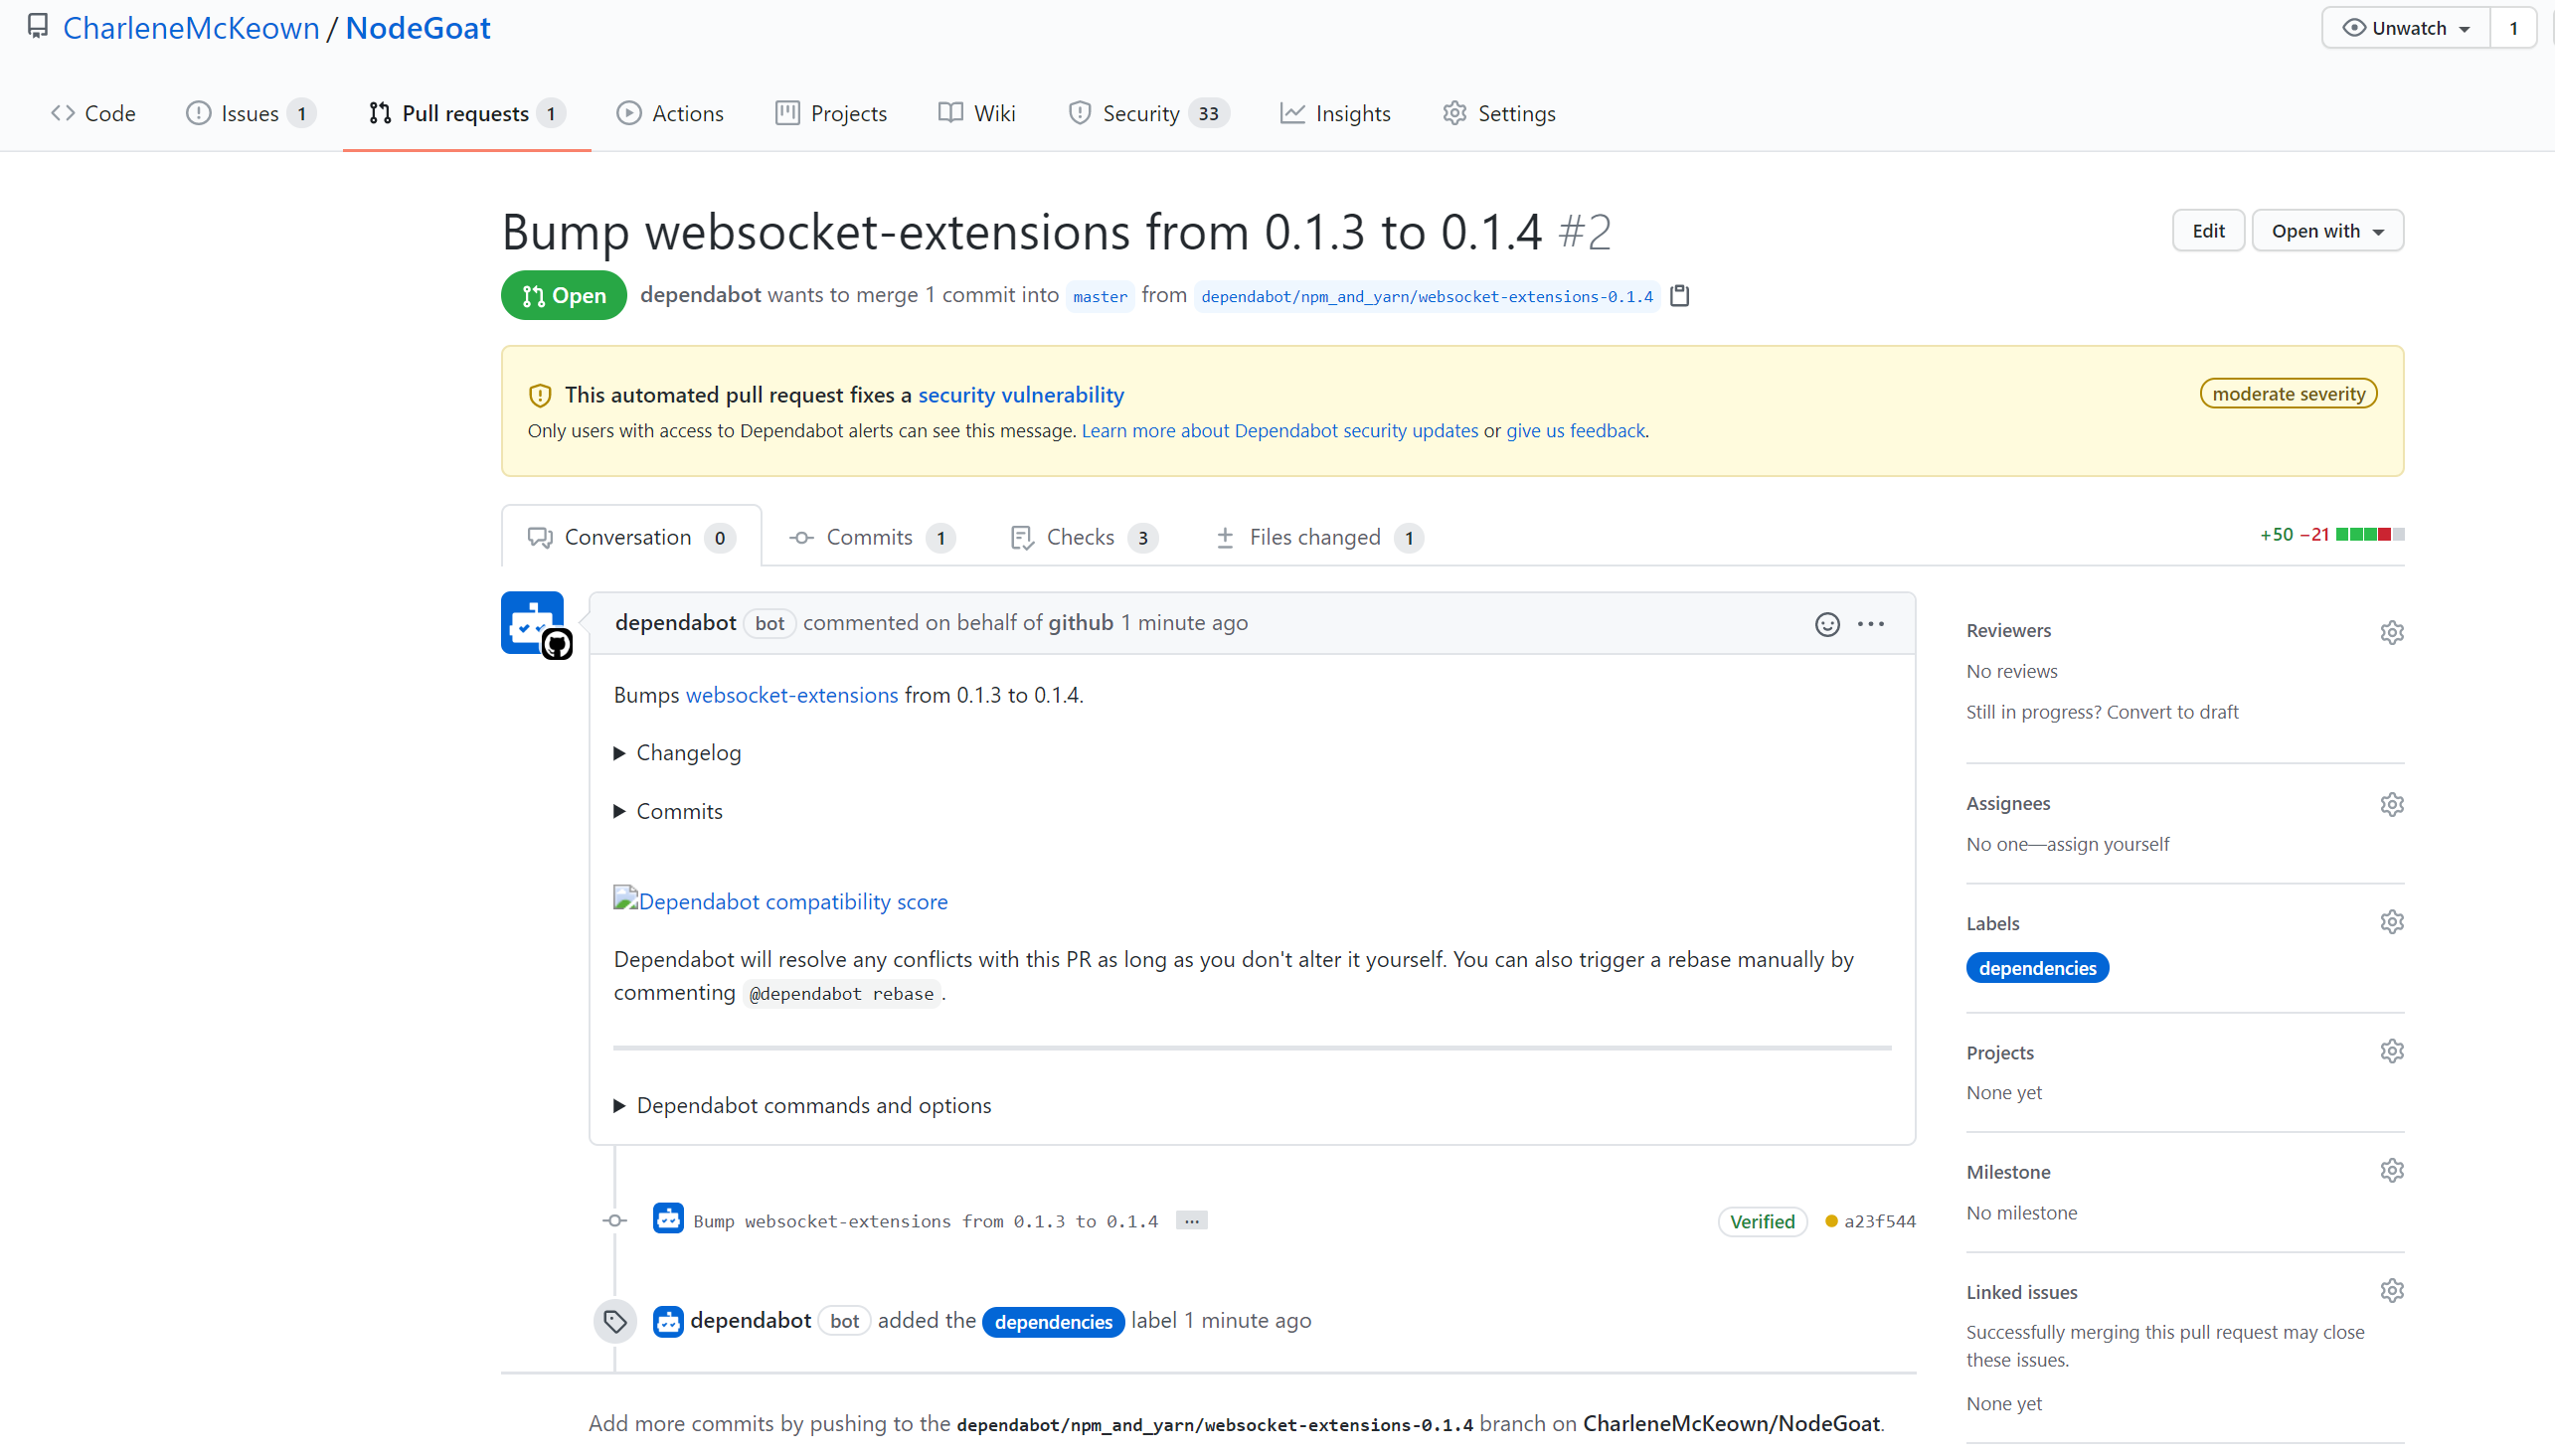This screenshot has height=1456, width=2555.
Task: Open Milestone gear settings
Action: point(2391,1171)
